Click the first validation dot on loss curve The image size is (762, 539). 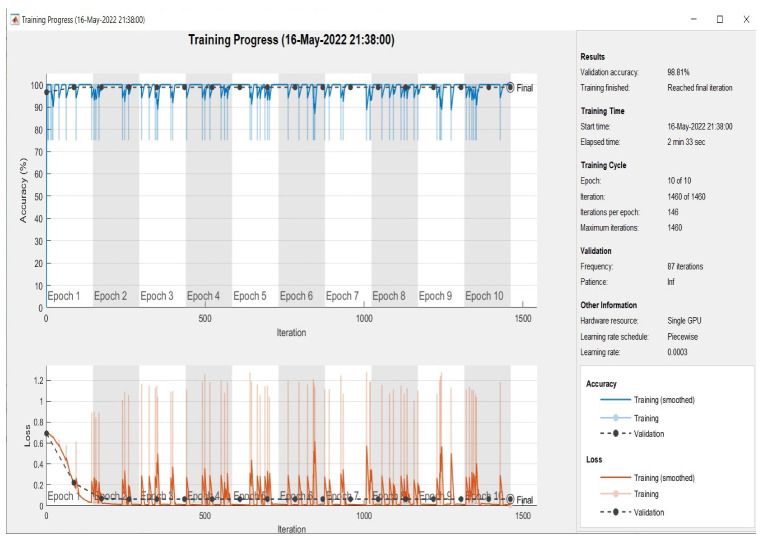47,433
